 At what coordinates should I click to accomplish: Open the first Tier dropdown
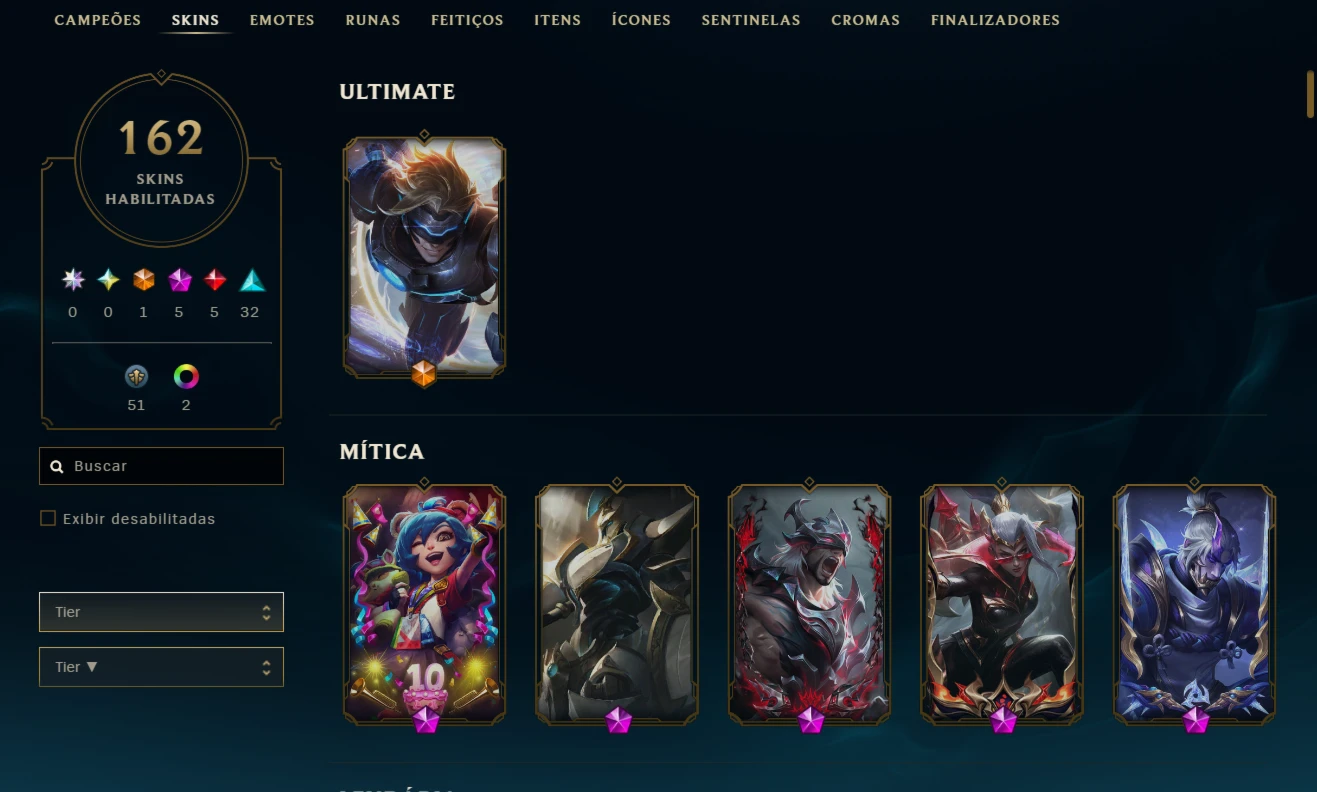pyautogui.click(x=161, y=612)
